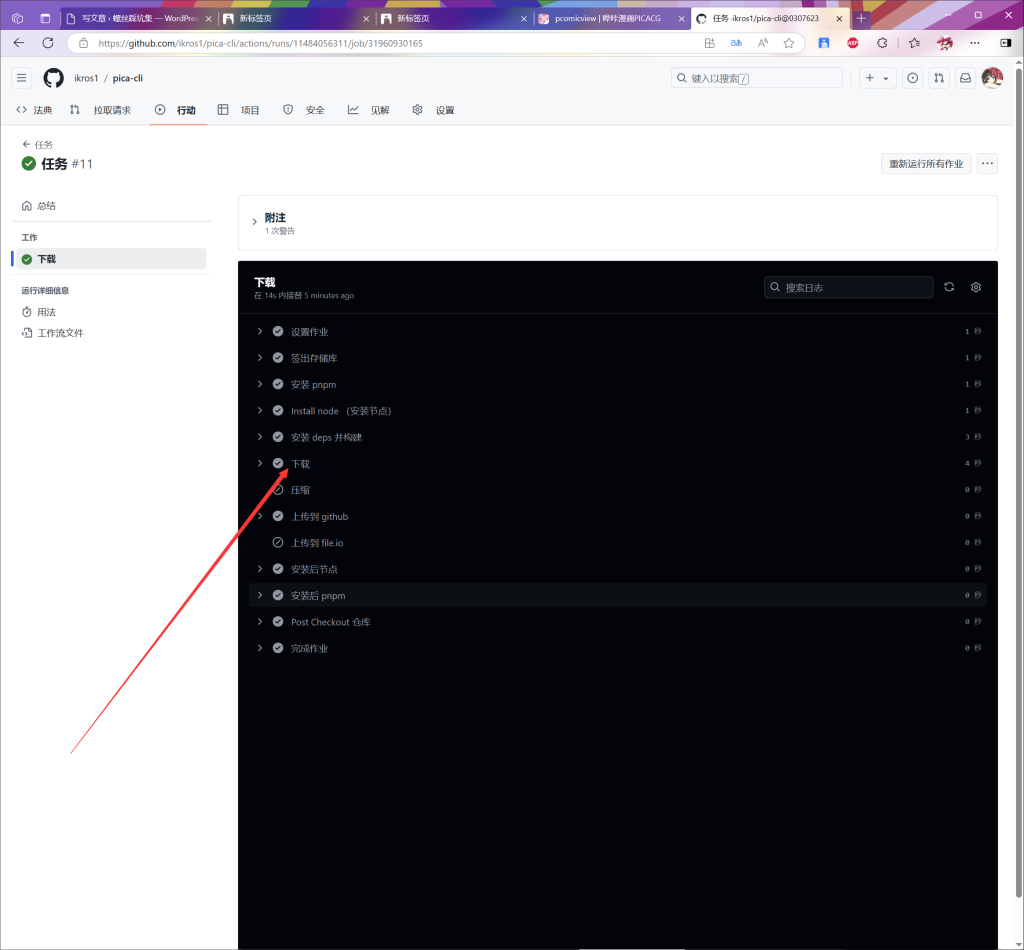Focus the 搜索日志 log search field

click(848, 287)
